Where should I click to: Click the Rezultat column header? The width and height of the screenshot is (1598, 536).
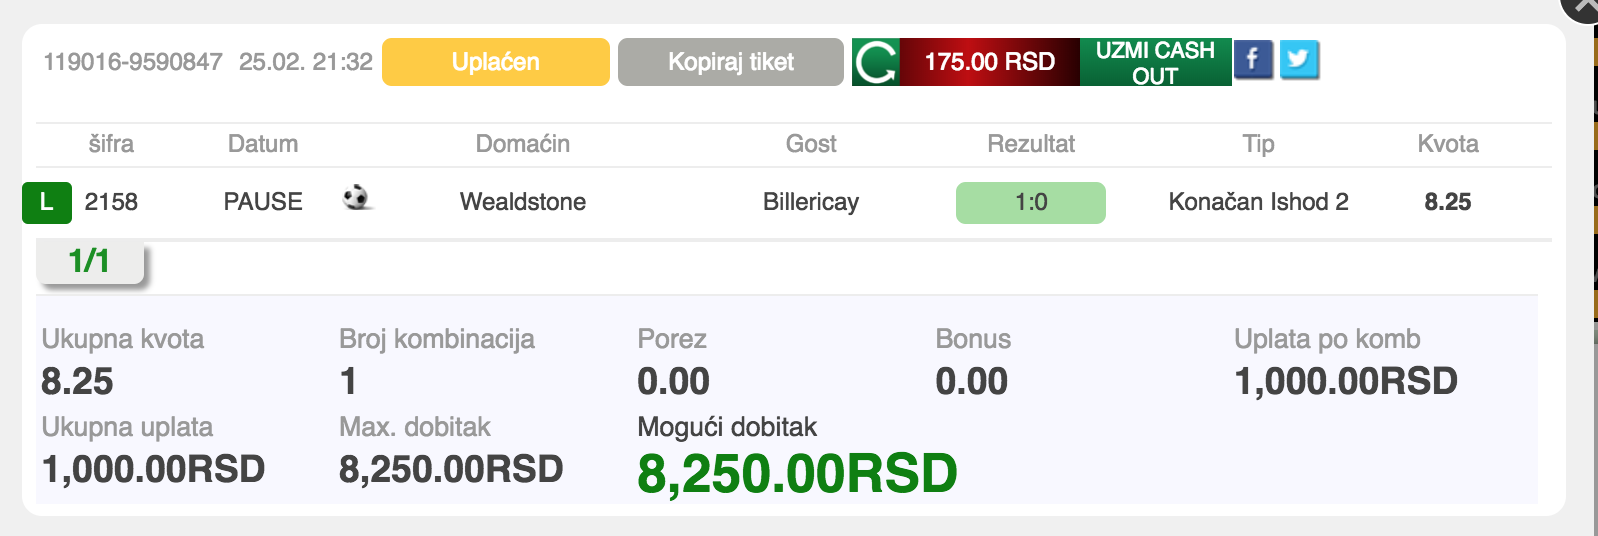tap(1031, 144)
